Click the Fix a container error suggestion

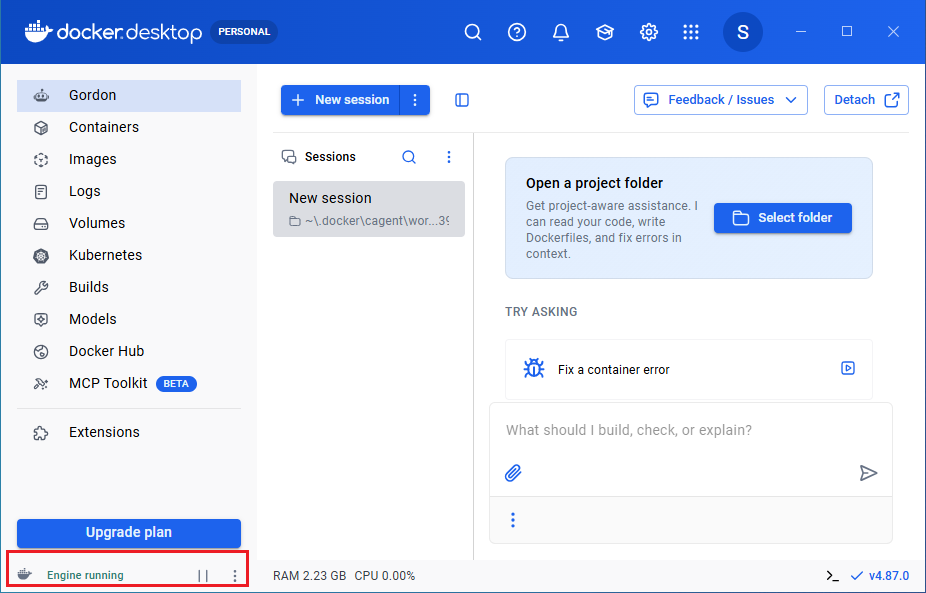tap(689, 369)
